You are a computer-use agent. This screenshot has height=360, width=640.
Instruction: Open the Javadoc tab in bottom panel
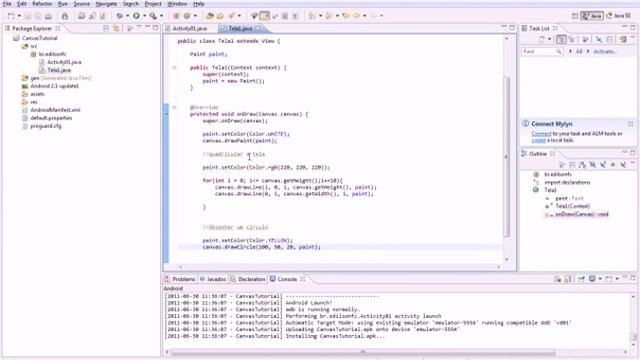[x=213, y=279]
